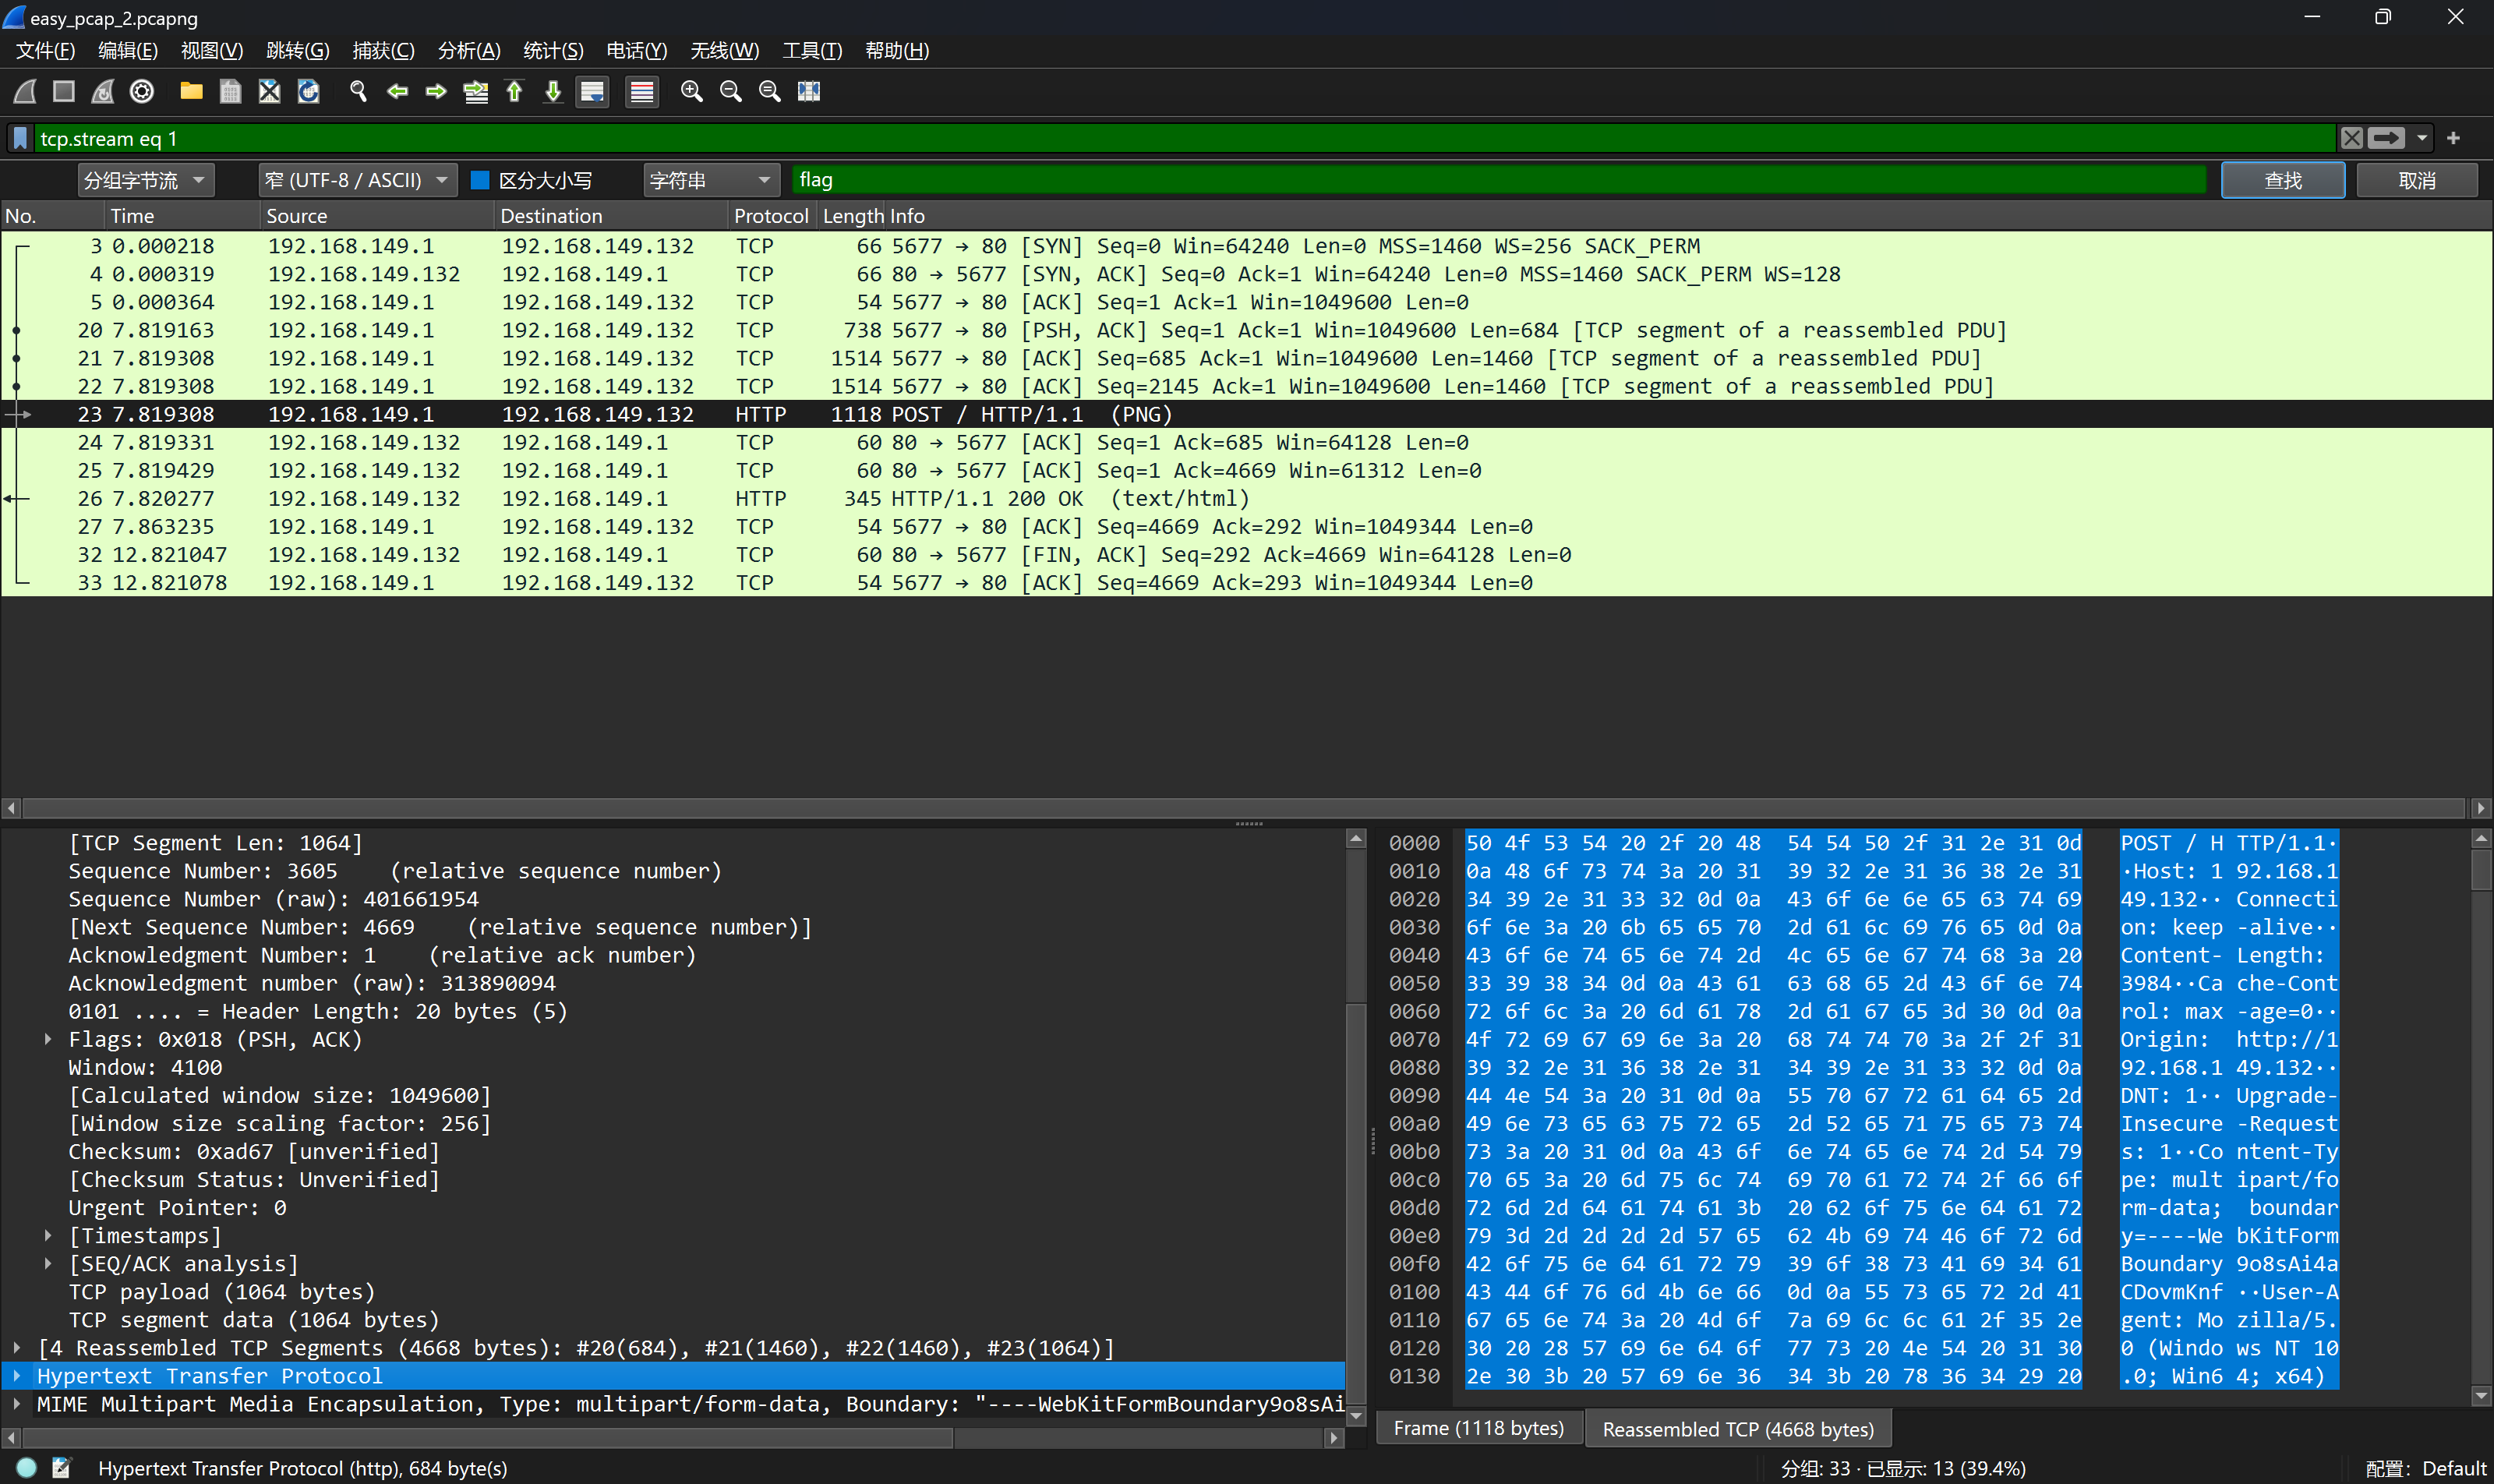
Task: Expand the [Timestamps] tree node
Action: (x=47, y=1236)
